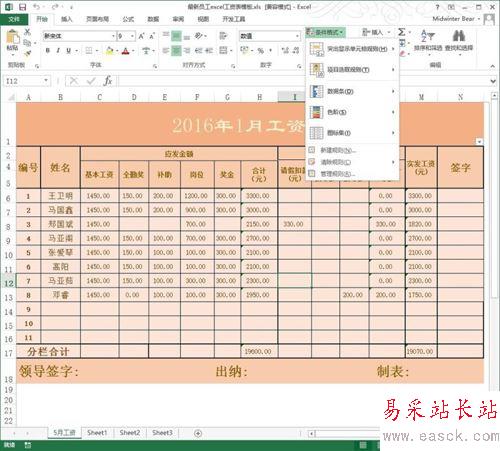Screen dimensions: 500x451
Task: Open the Data Bars submenu
Action: coord(352,91)
